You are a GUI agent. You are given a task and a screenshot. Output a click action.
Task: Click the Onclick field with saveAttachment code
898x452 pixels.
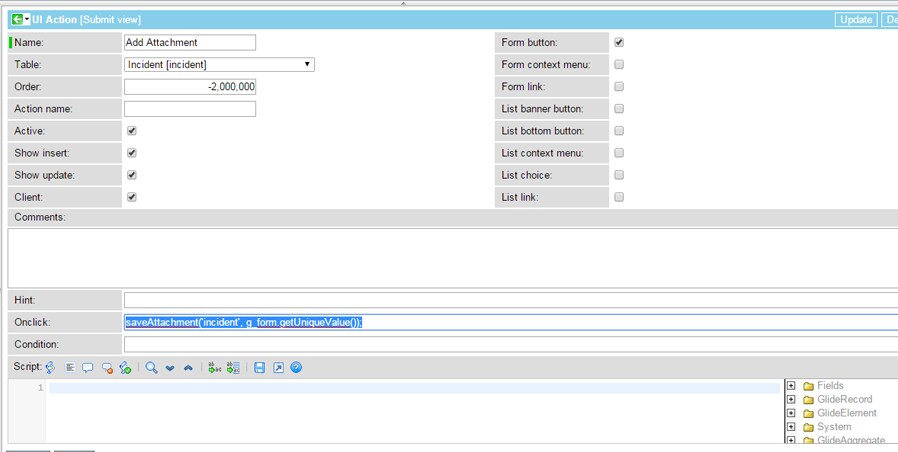click(x=511, y=323)
